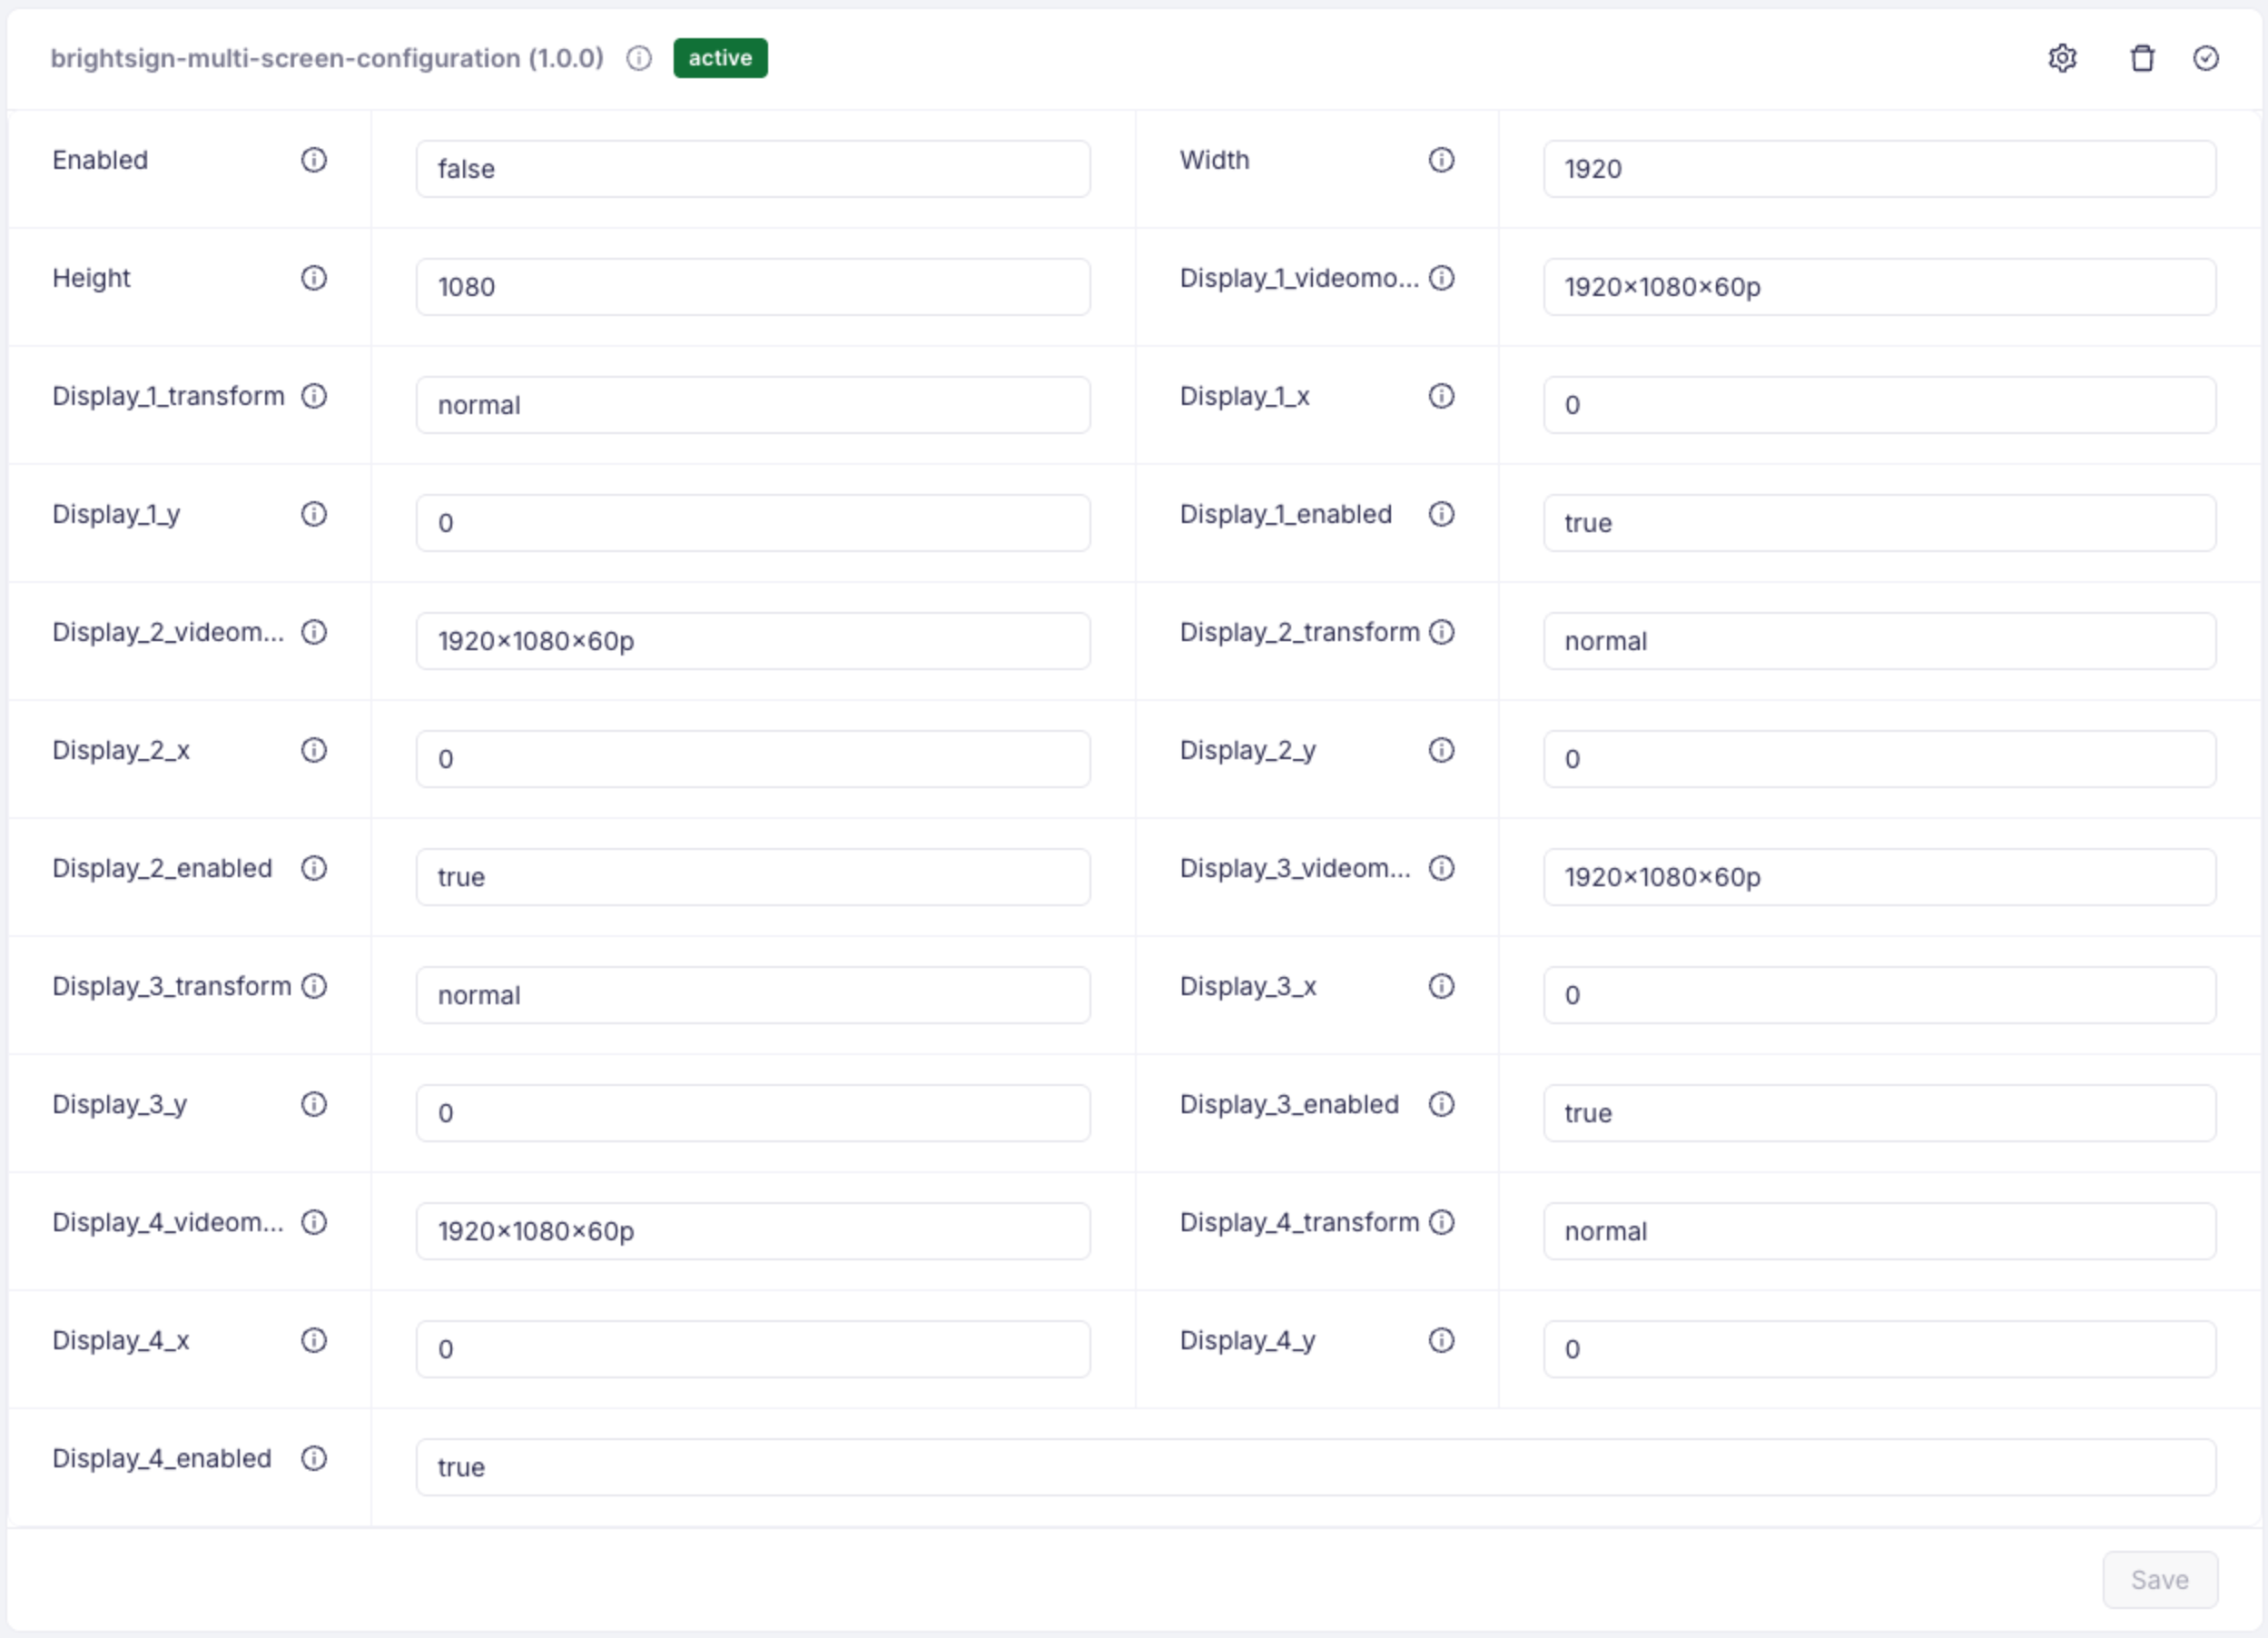Click info icon beside Width label
This screenshot has width=2268, height=1638.
[x=1441, y=160]
